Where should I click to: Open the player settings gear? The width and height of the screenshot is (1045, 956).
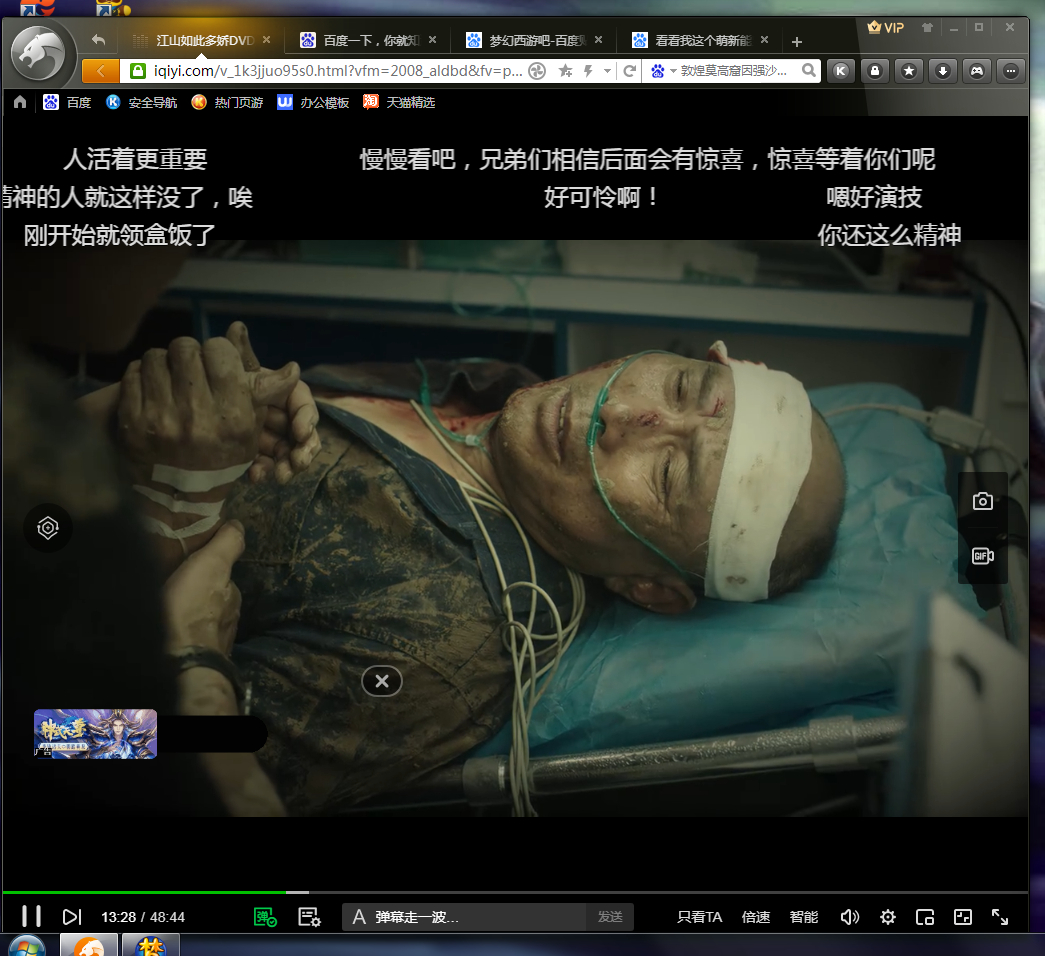[x=888, y=917]
